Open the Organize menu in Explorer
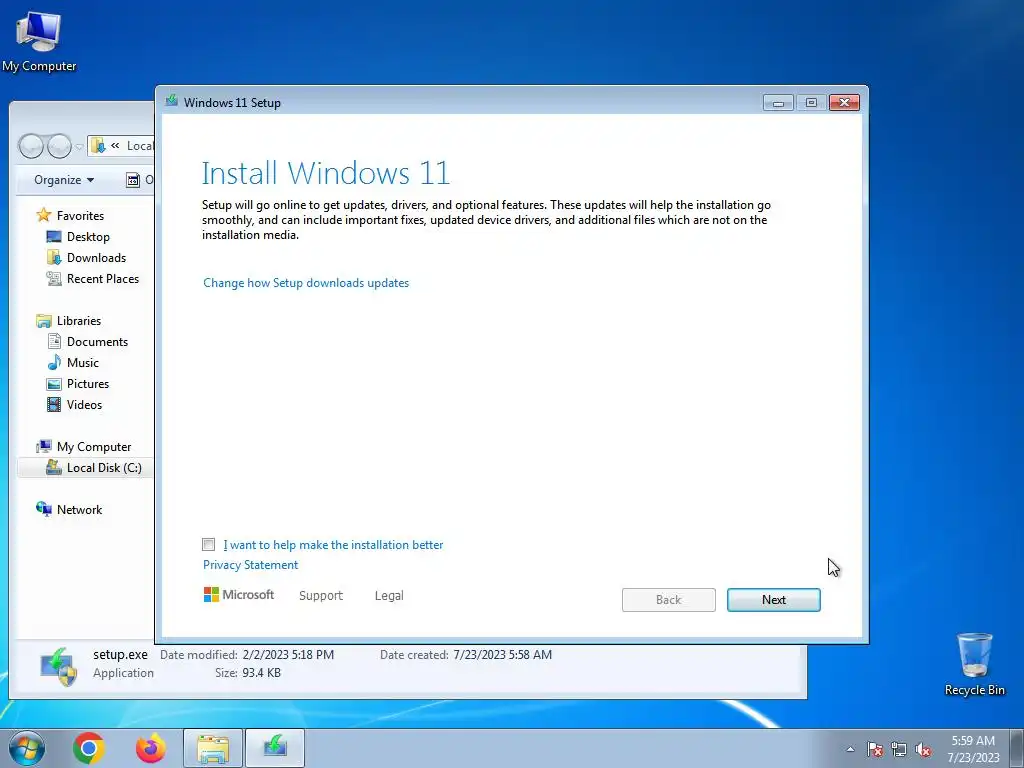This screenshot has width=1024, height=768. [x=64, y=180]
